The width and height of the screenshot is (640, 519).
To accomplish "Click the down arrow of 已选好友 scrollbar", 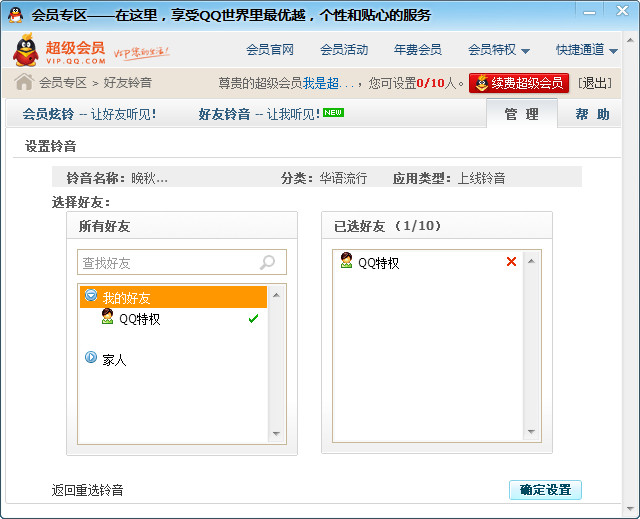I will coord(531,432).
